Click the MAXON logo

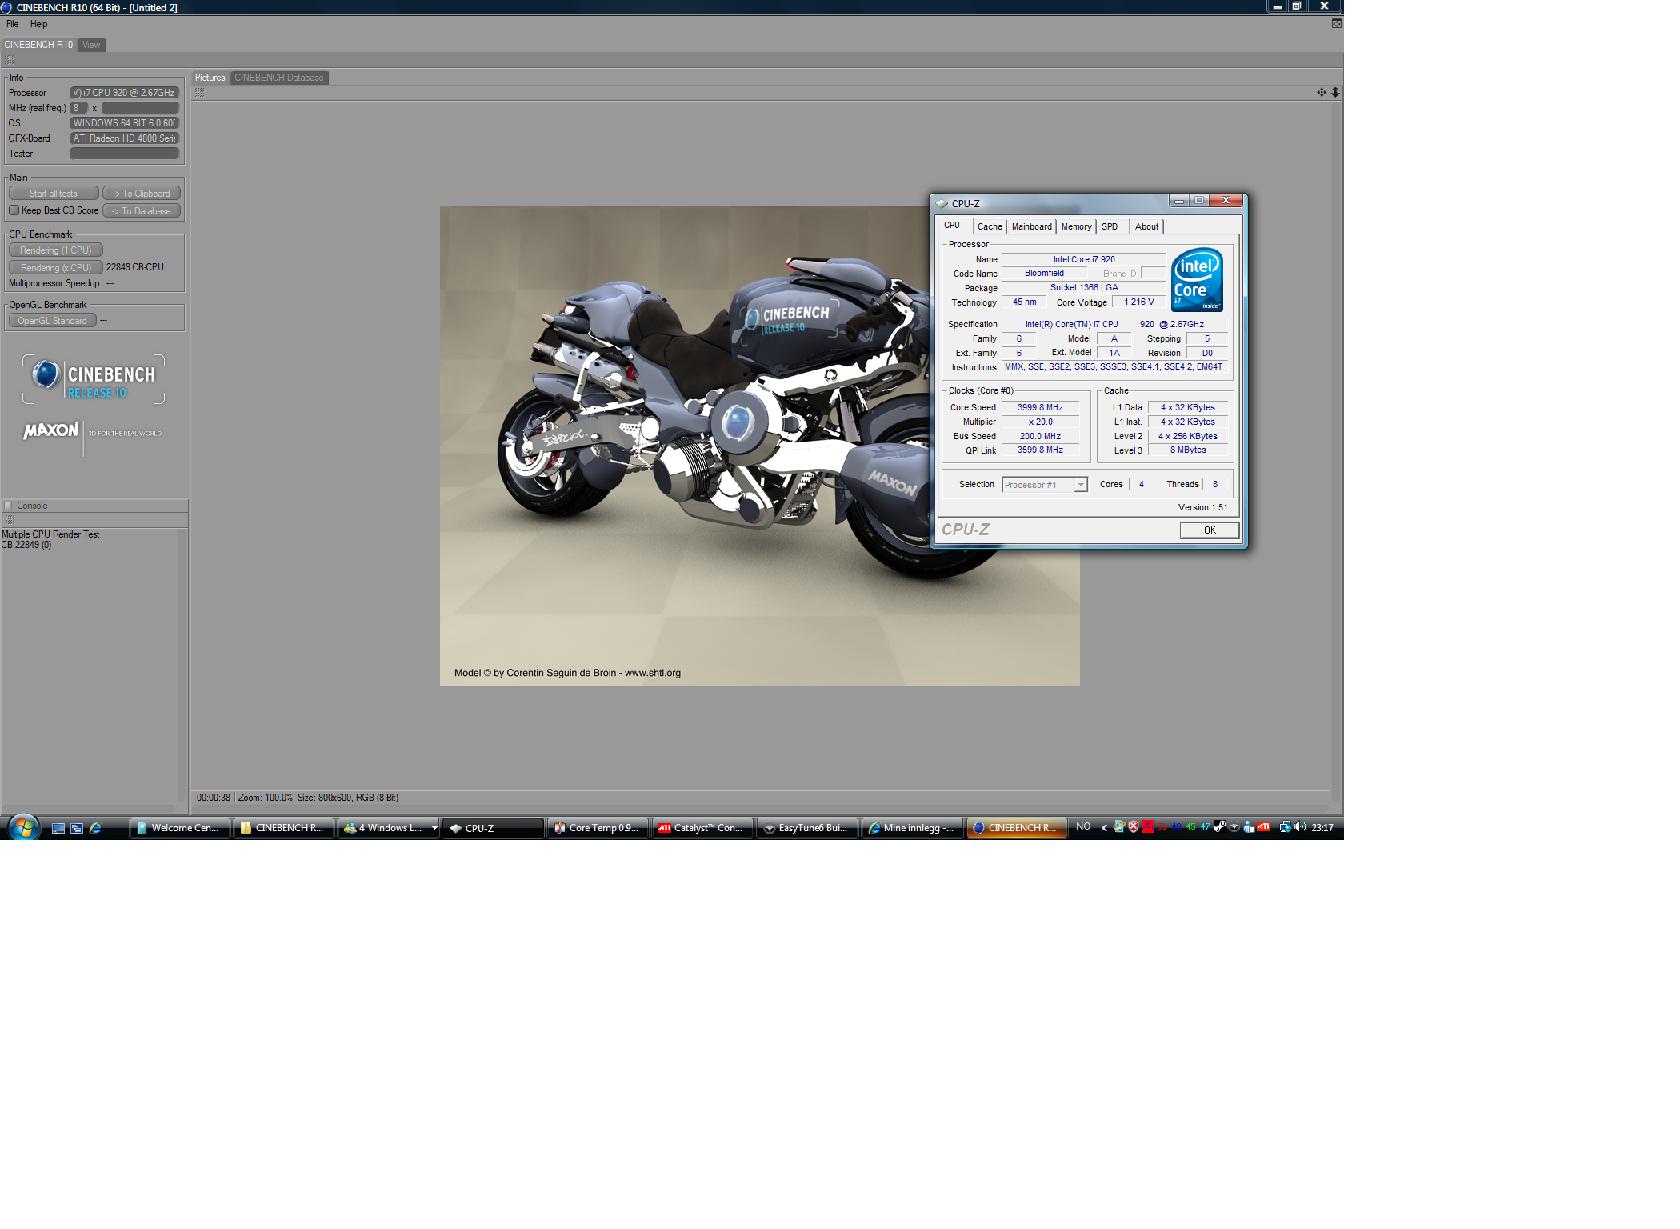pos(50,431)
